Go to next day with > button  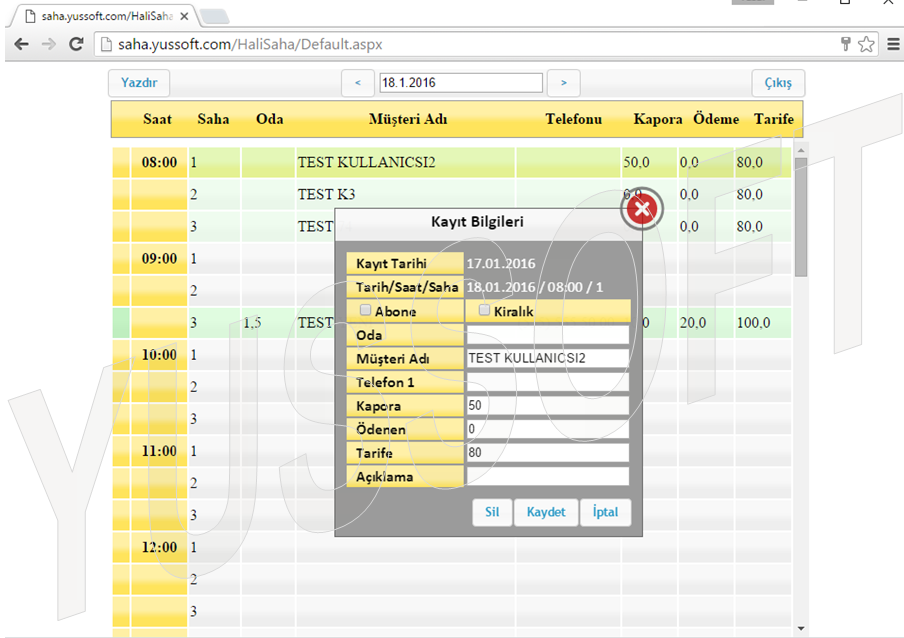(x=563, y=83)
